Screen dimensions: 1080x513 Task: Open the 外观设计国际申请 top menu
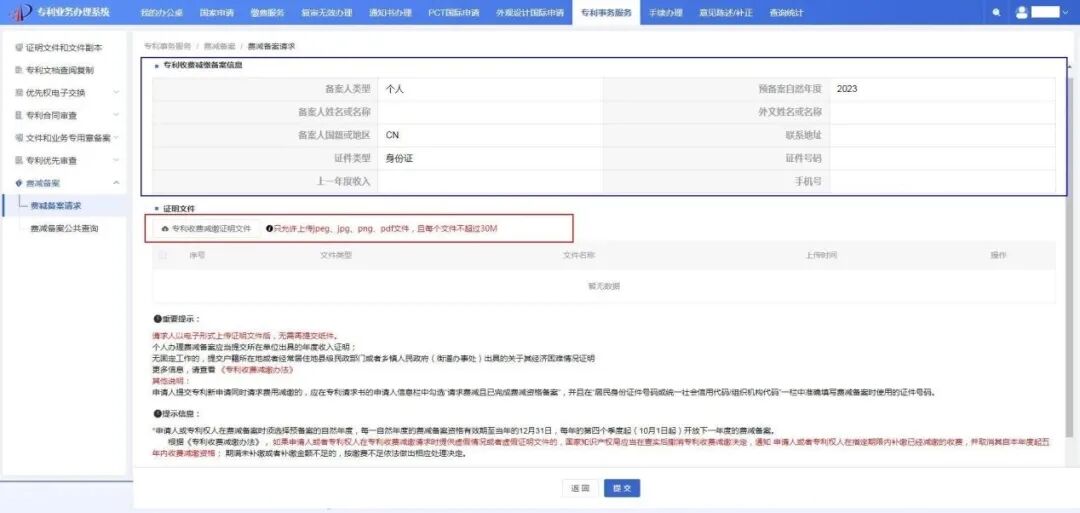pyautogui.click(x=529, y=12)
